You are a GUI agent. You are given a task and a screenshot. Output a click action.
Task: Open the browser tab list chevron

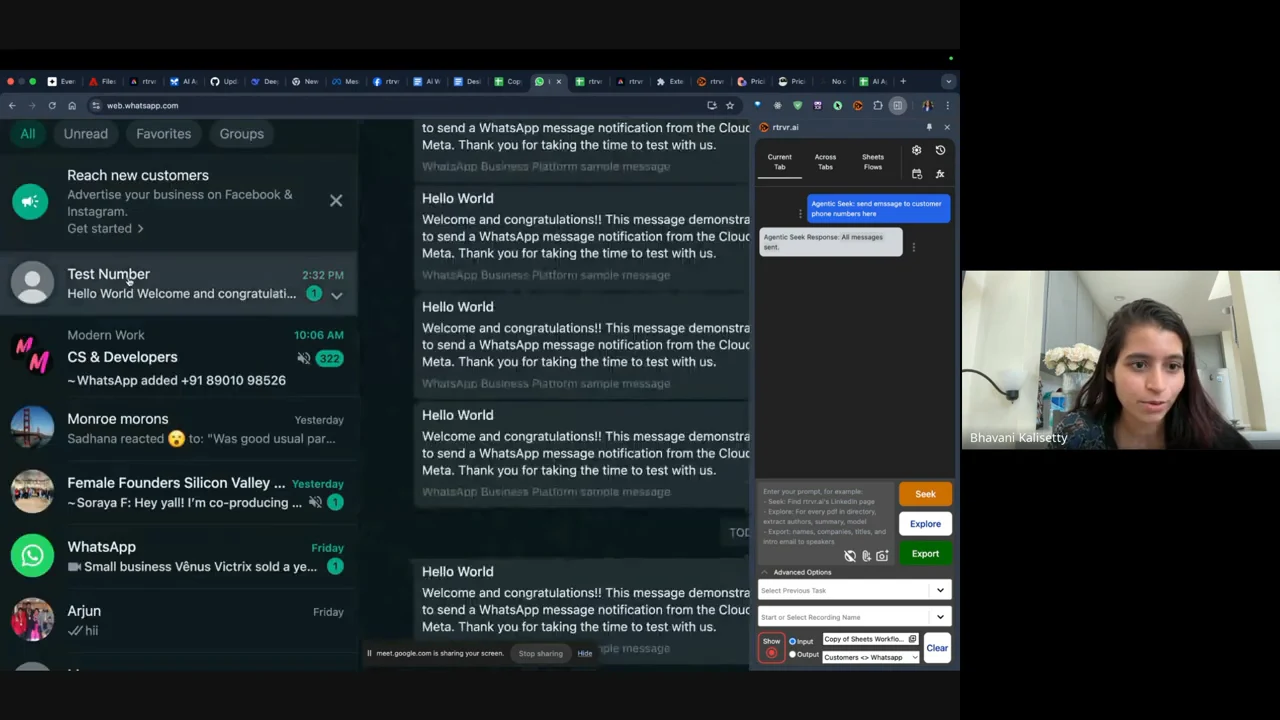click(948, 81)
